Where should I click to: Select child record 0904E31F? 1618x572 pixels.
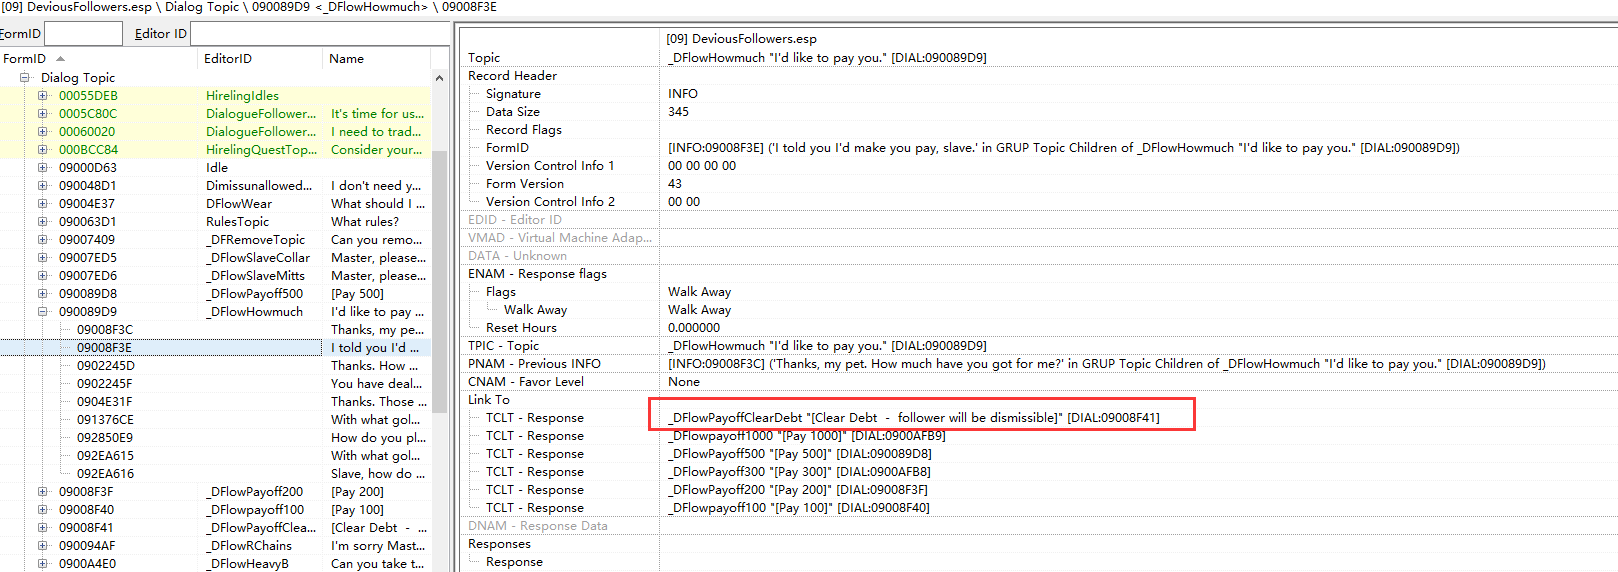(105, 401)
